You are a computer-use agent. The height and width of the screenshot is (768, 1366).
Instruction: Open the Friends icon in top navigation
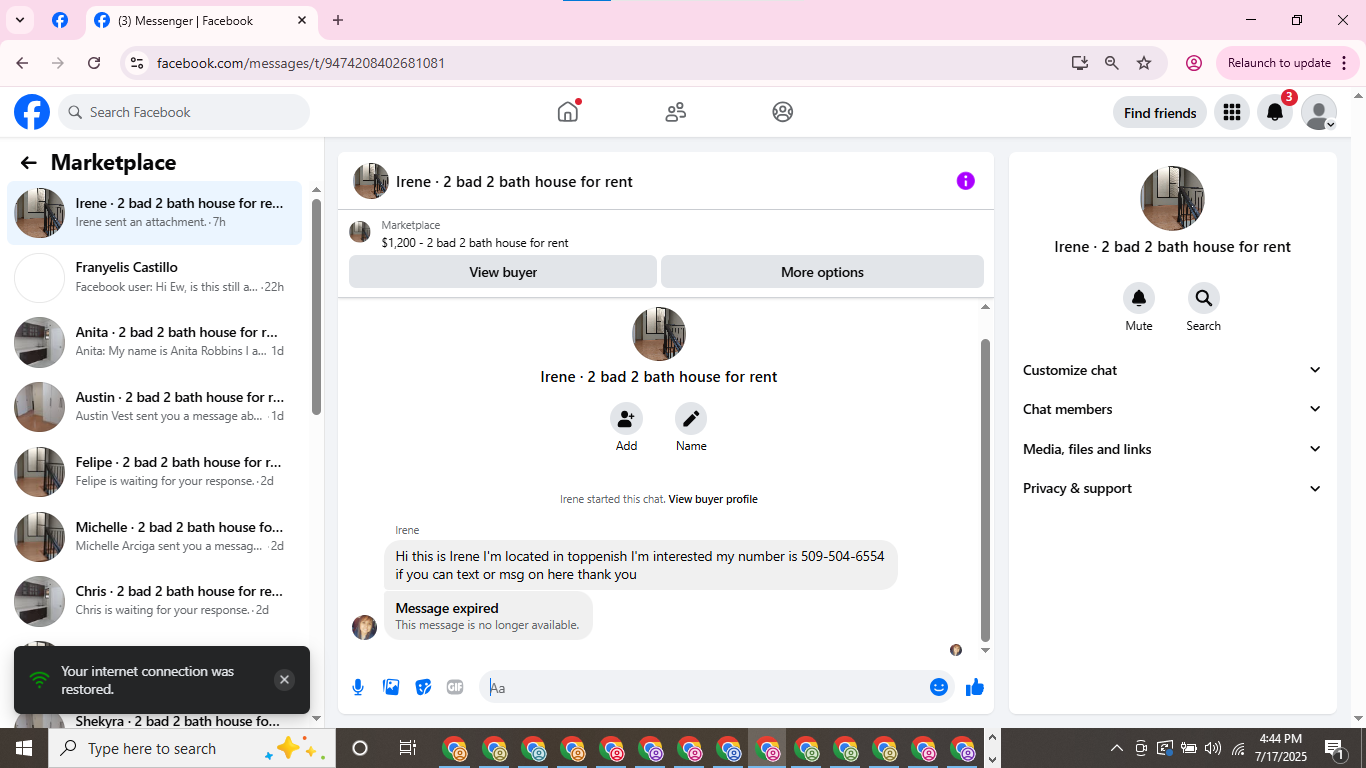(676, 112)
